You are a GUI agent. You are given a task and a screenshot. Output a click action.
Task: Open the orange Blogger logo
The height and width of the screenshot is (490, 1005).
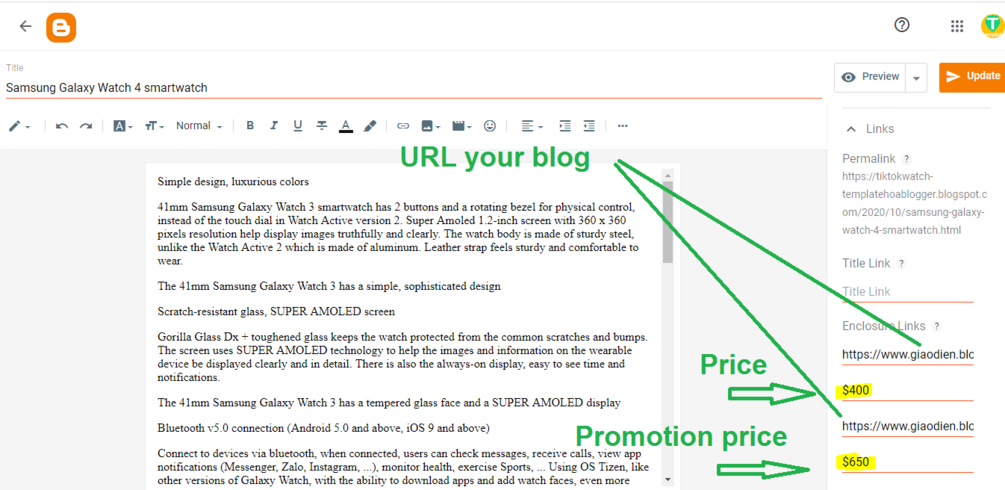(x=61, y=27)
